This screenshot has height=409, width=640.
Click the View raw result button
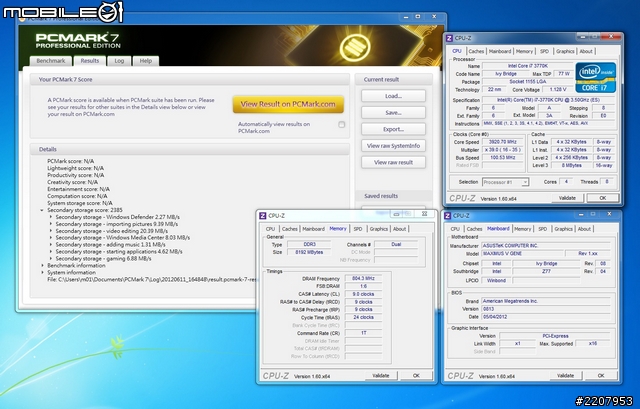(x=393, y=162)
